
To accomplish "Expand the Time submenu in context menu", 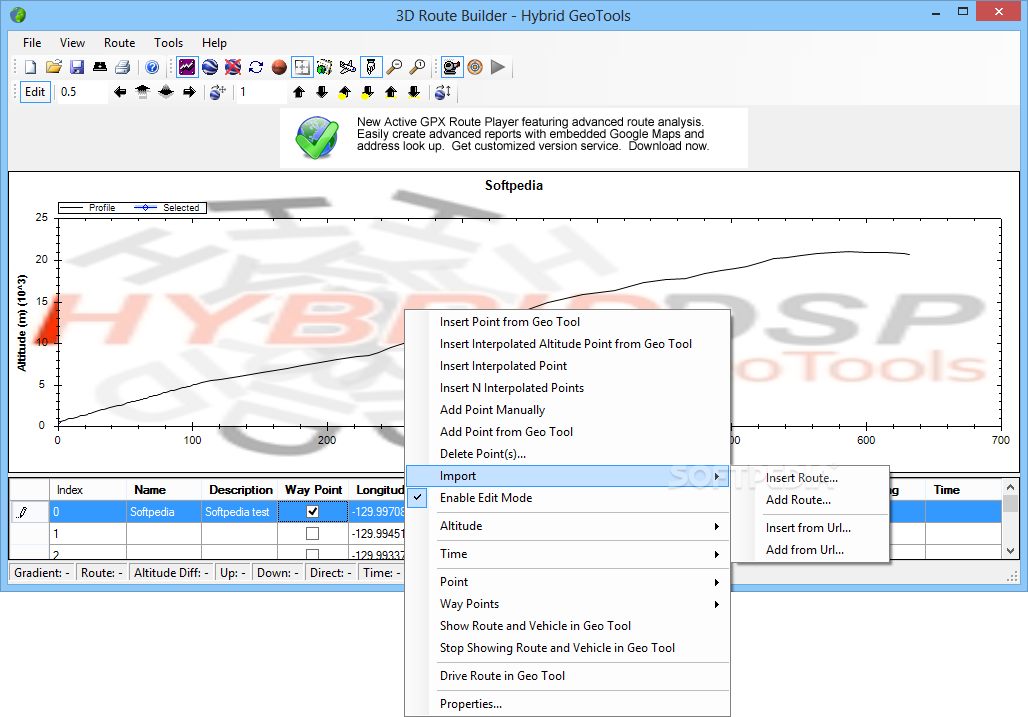I will click(568, 554).
